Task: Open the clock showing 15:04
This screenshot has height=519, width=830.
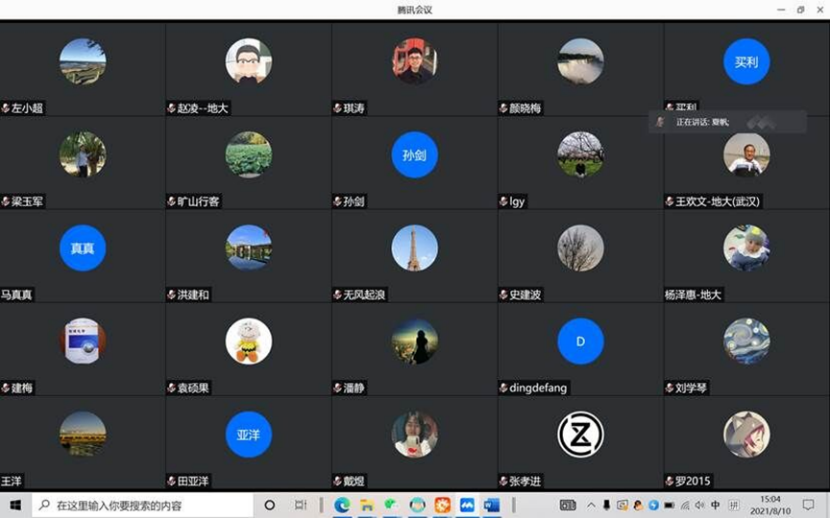Action: click(x=771, y=505)
